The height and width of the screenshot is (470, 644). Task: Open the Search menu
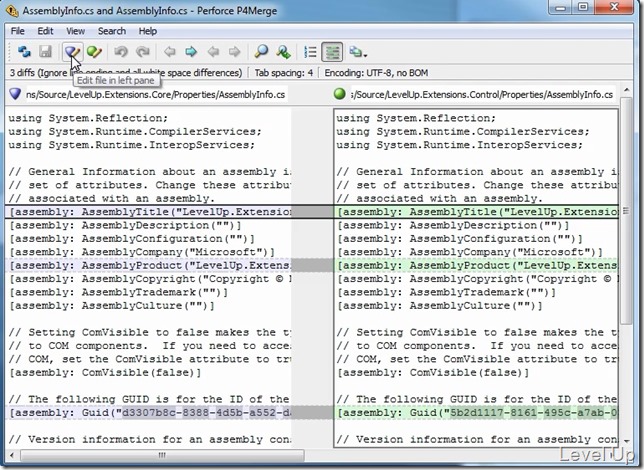click(x=112, y=31)
